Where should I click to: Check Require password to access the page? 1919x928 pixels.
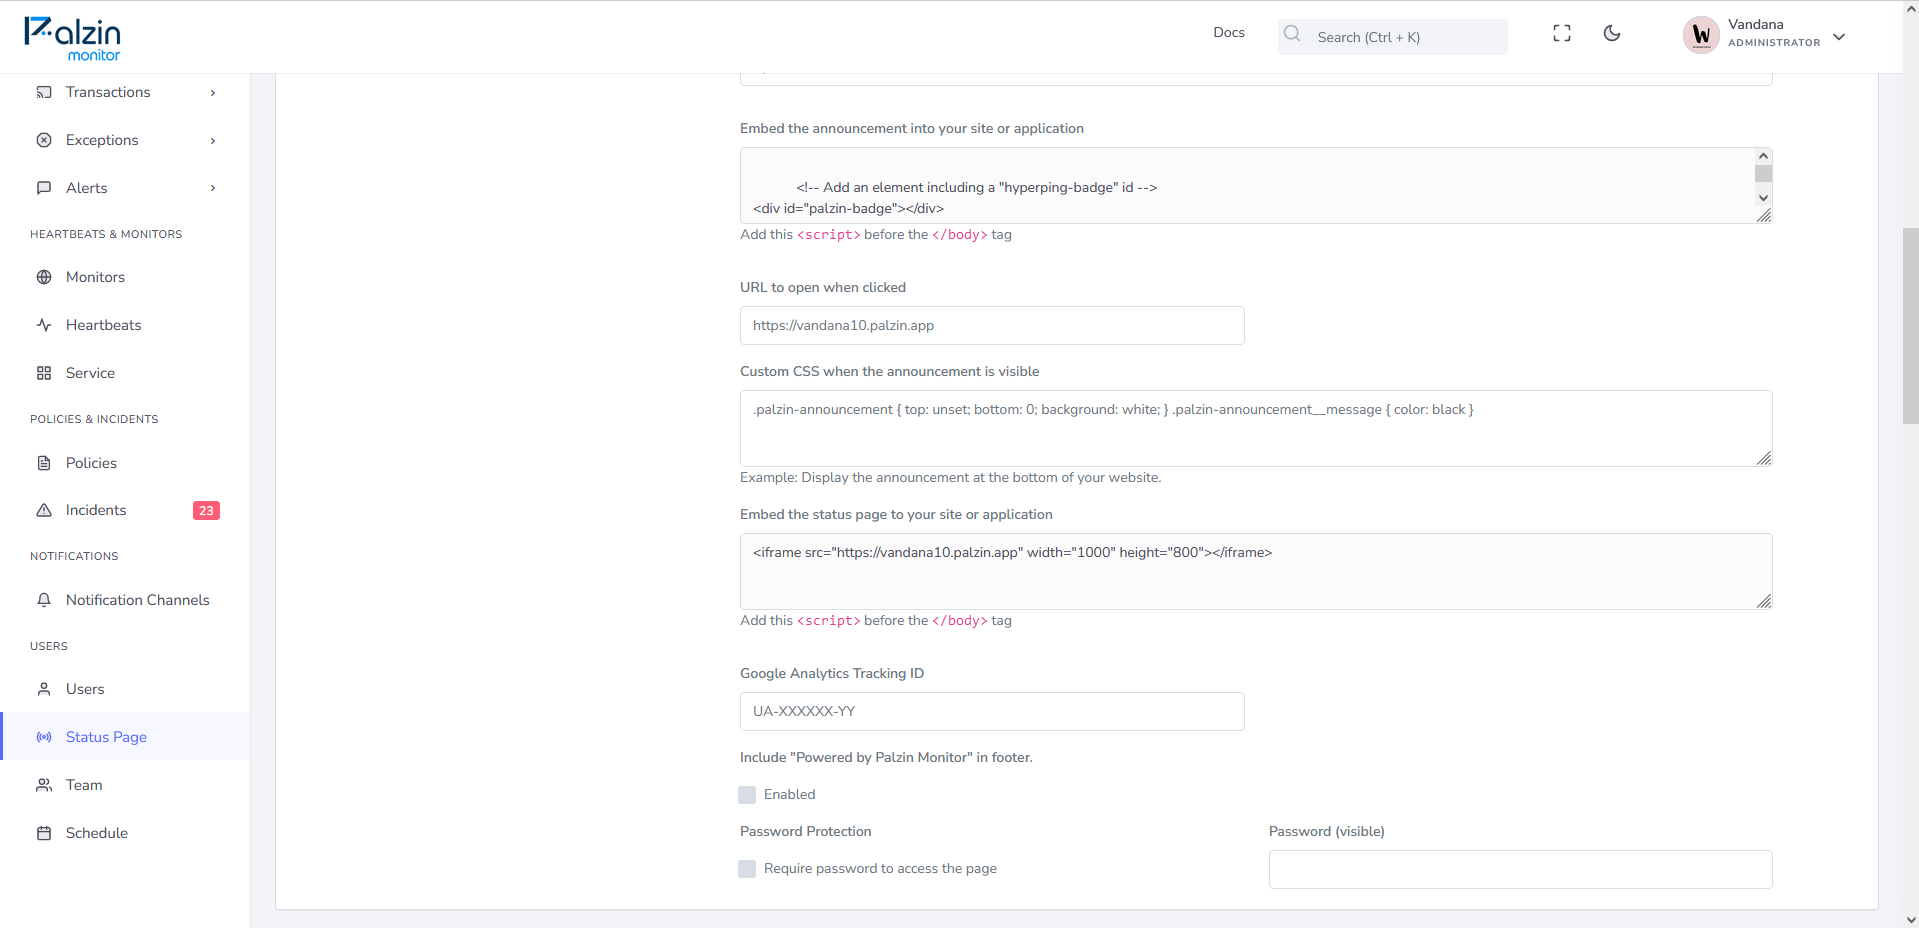click(x=747, y=869)
